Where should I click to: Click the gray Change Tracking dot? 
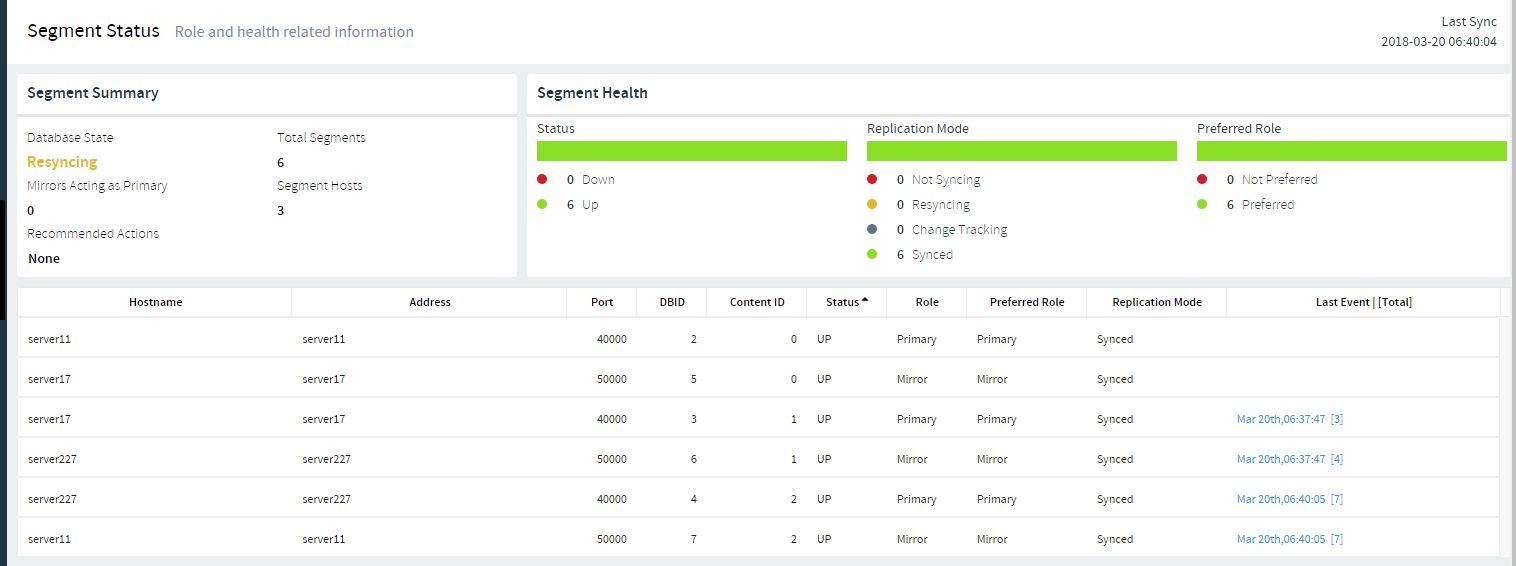click(872, 230)
